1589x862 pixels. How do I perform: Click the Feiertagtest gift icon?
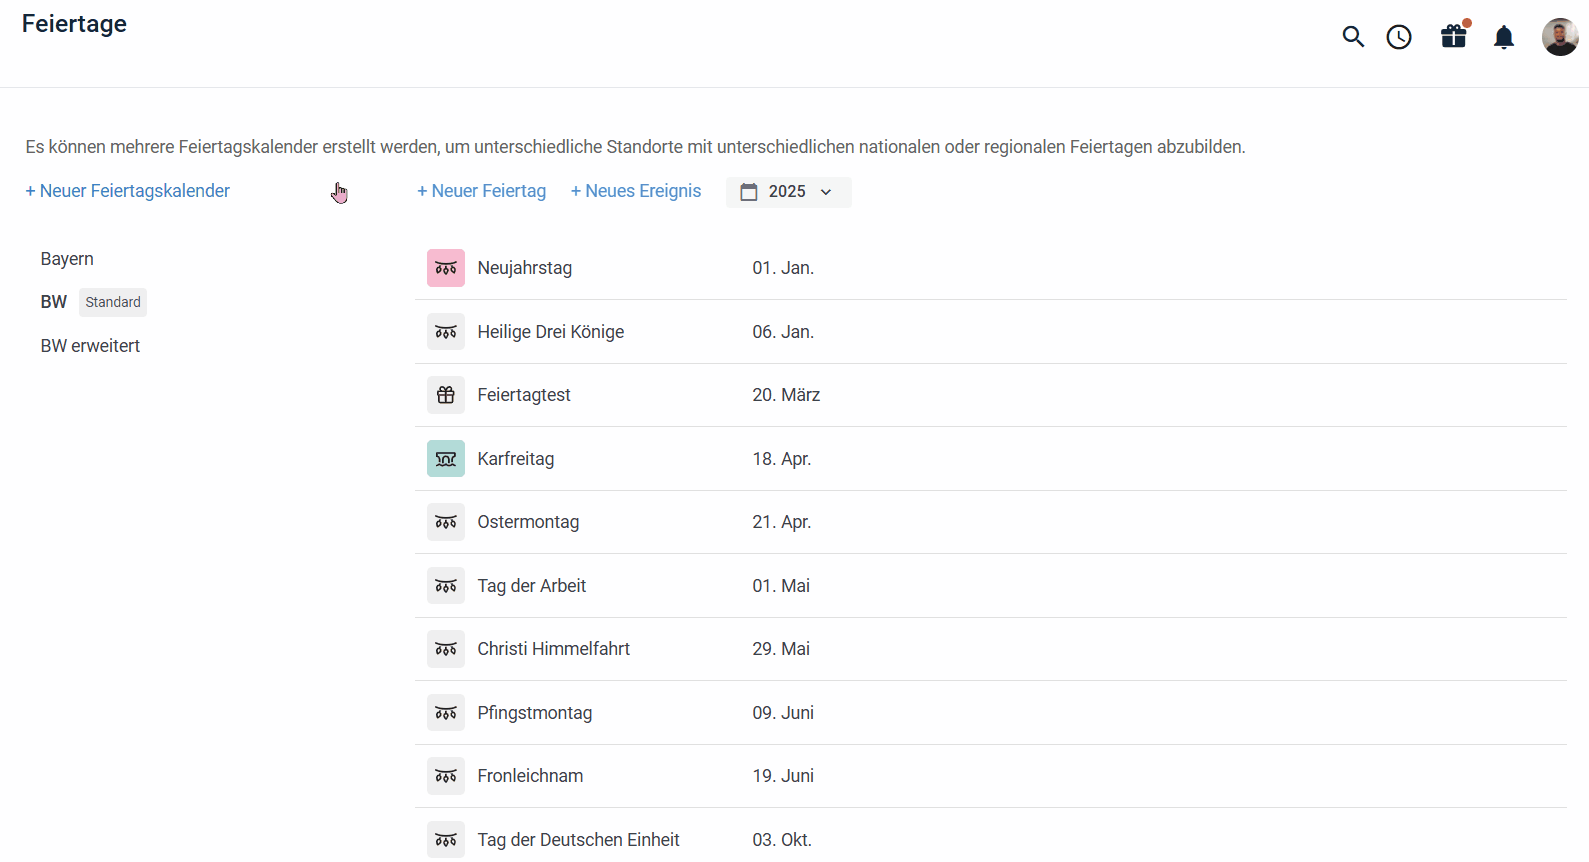[446, 395]
